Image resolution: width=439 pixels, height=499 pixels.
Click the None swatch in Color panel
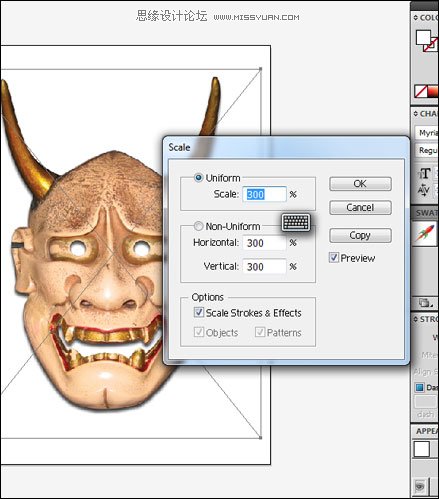pyautogui.click(x=420, y=91)
